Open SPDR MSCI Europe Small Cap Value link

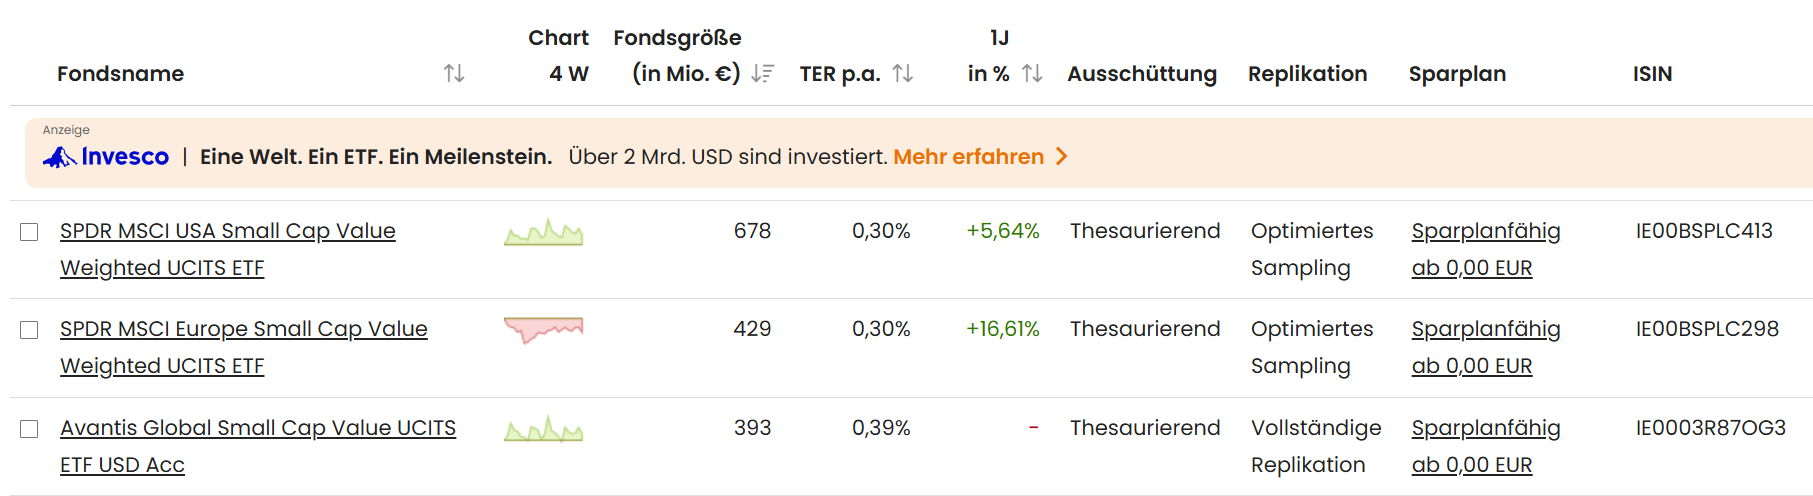click(x=243, y=329)
